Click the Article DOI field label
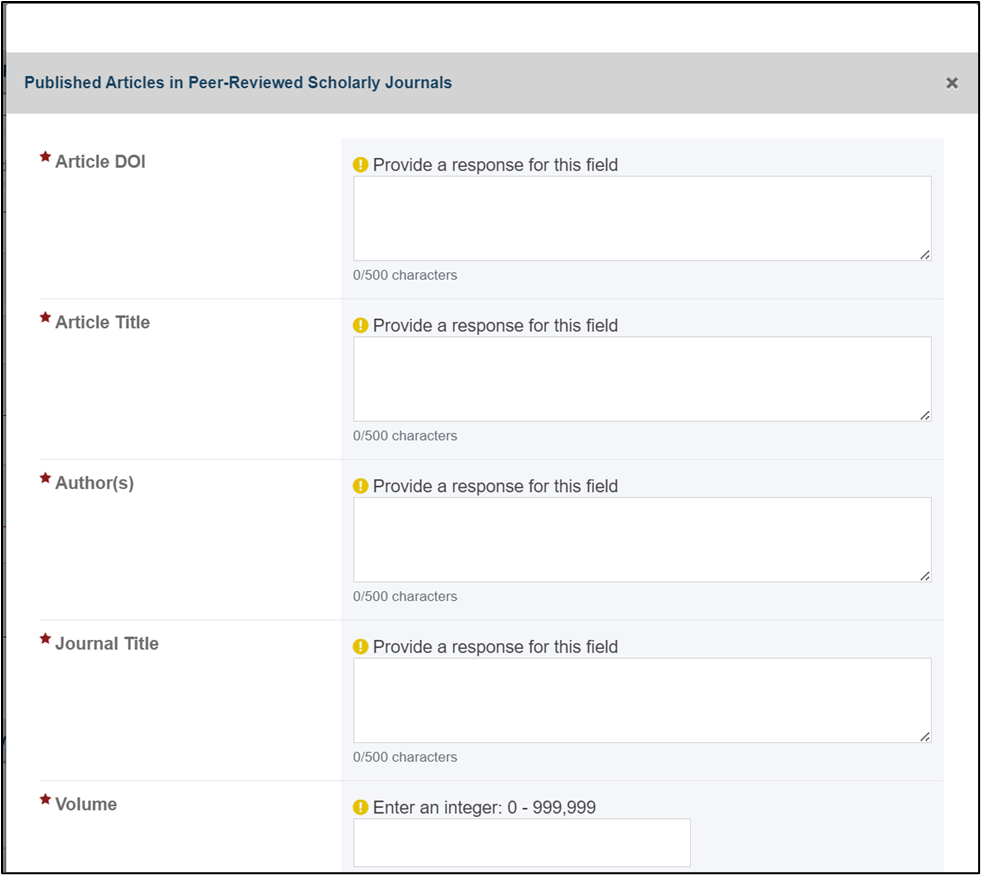The width and height of the screenshot is (981, 875). [100, 161]
